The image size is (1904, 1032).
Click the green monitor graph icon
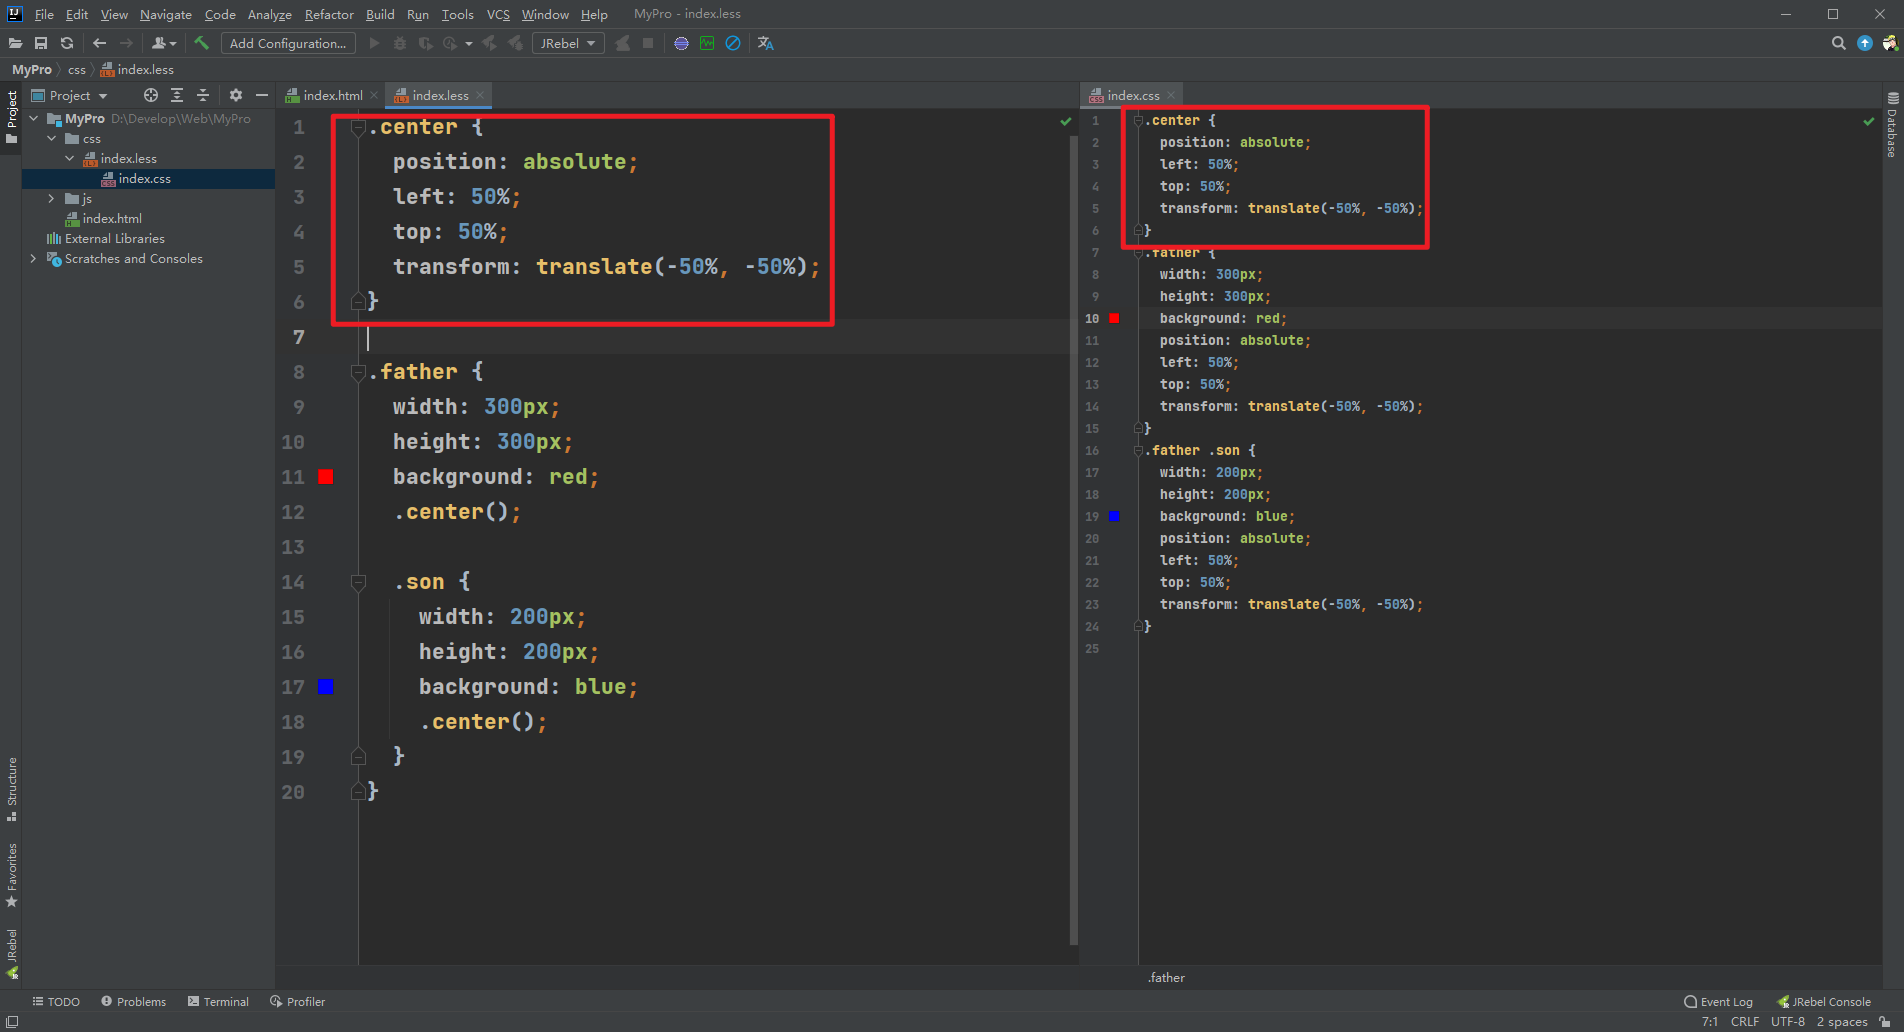coord(707,43)
